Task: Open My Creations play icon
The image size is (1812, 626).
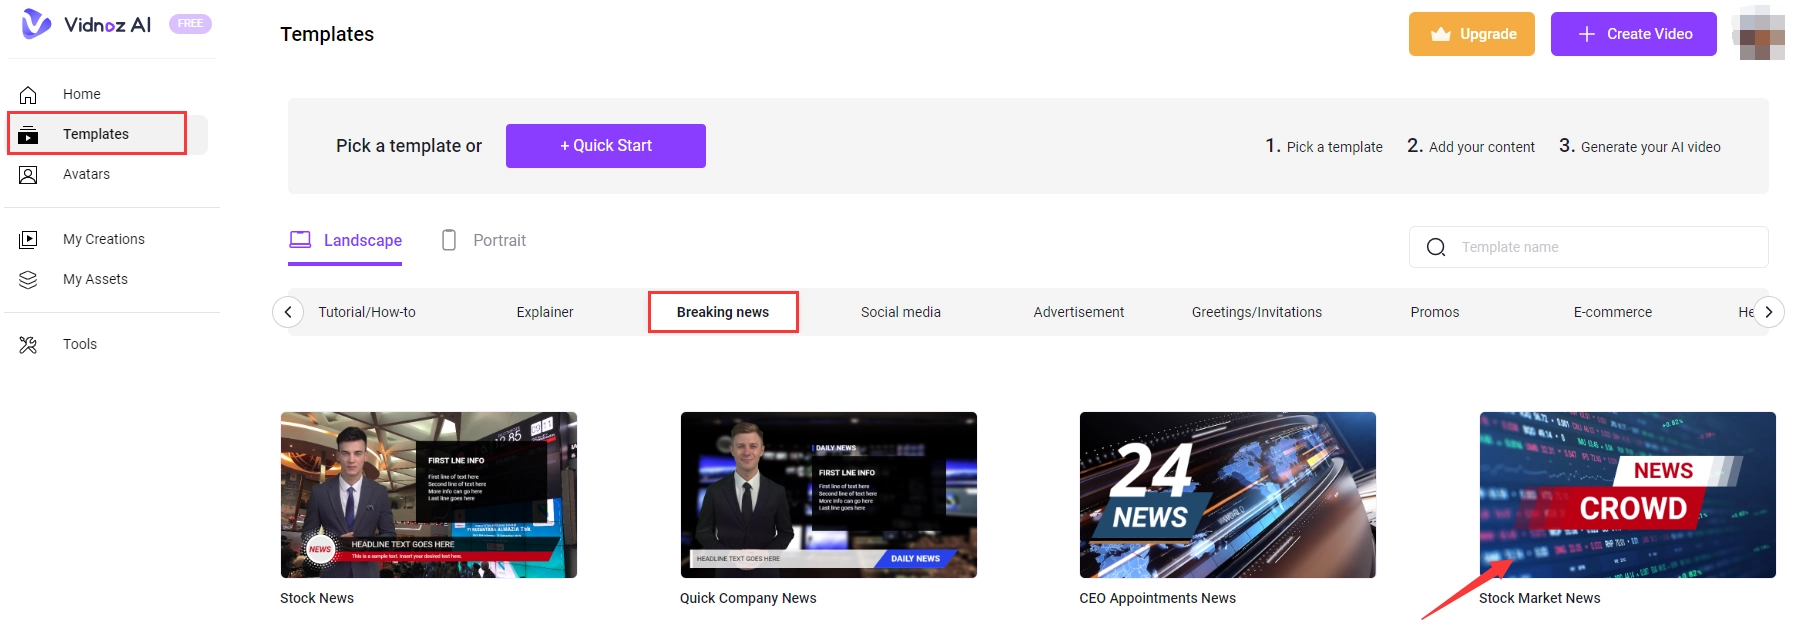Action: pos(28,240)
